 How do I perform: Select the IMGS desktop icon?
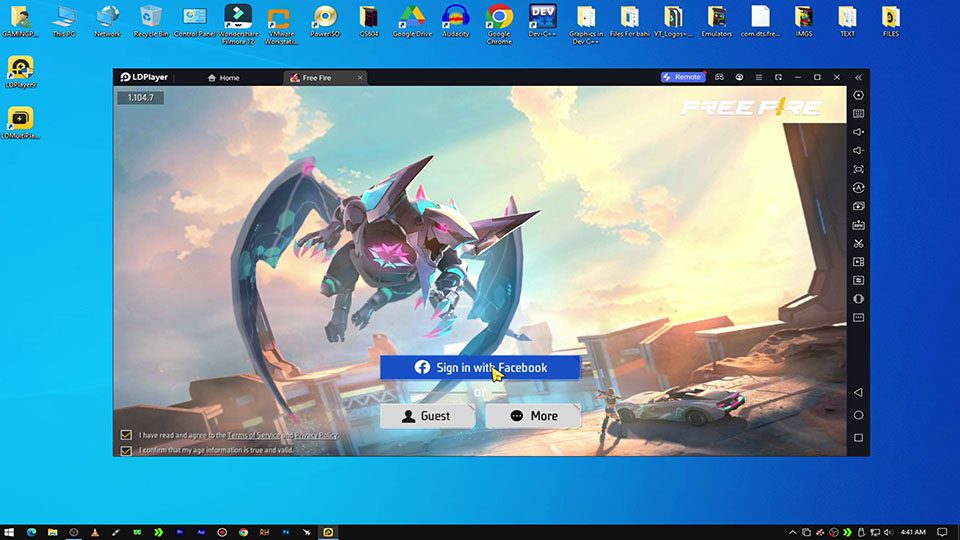pos(804,21)
